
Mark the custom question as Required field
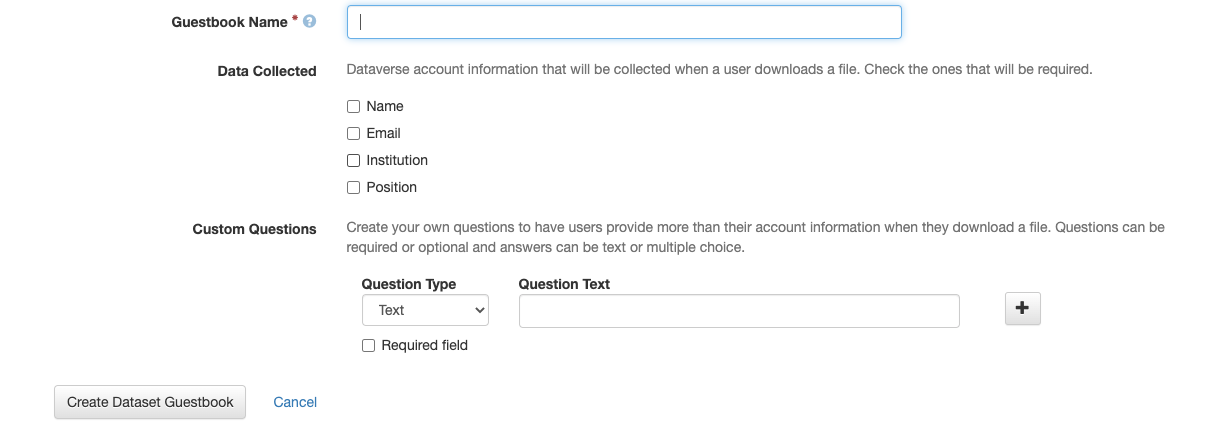coord(368,346)
